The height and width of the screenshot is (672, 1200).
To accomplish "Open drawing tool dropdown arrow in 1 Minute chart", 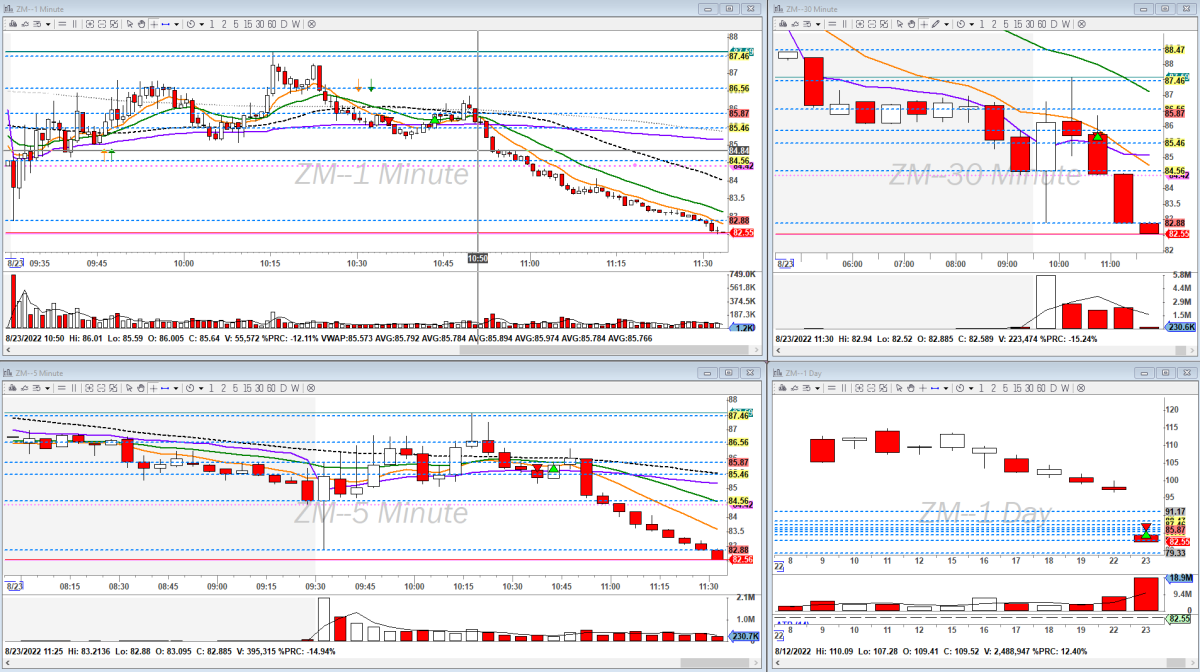I will click(177, 24).
